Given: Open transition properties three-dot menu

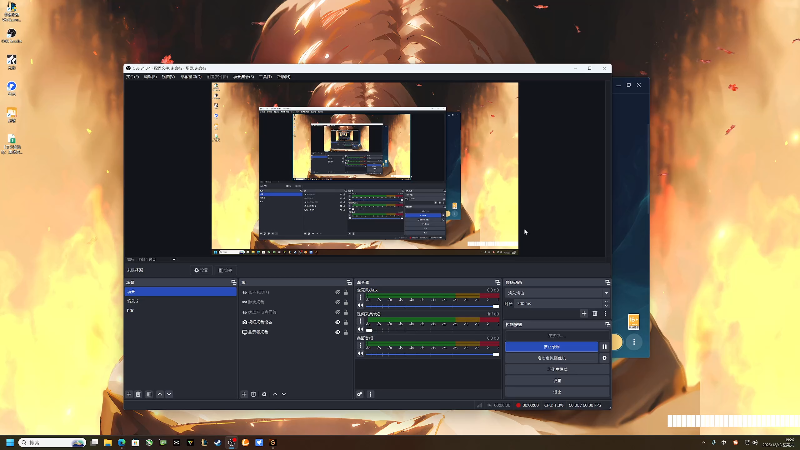Looking at the screenshot, I should (x=606, y=314).
